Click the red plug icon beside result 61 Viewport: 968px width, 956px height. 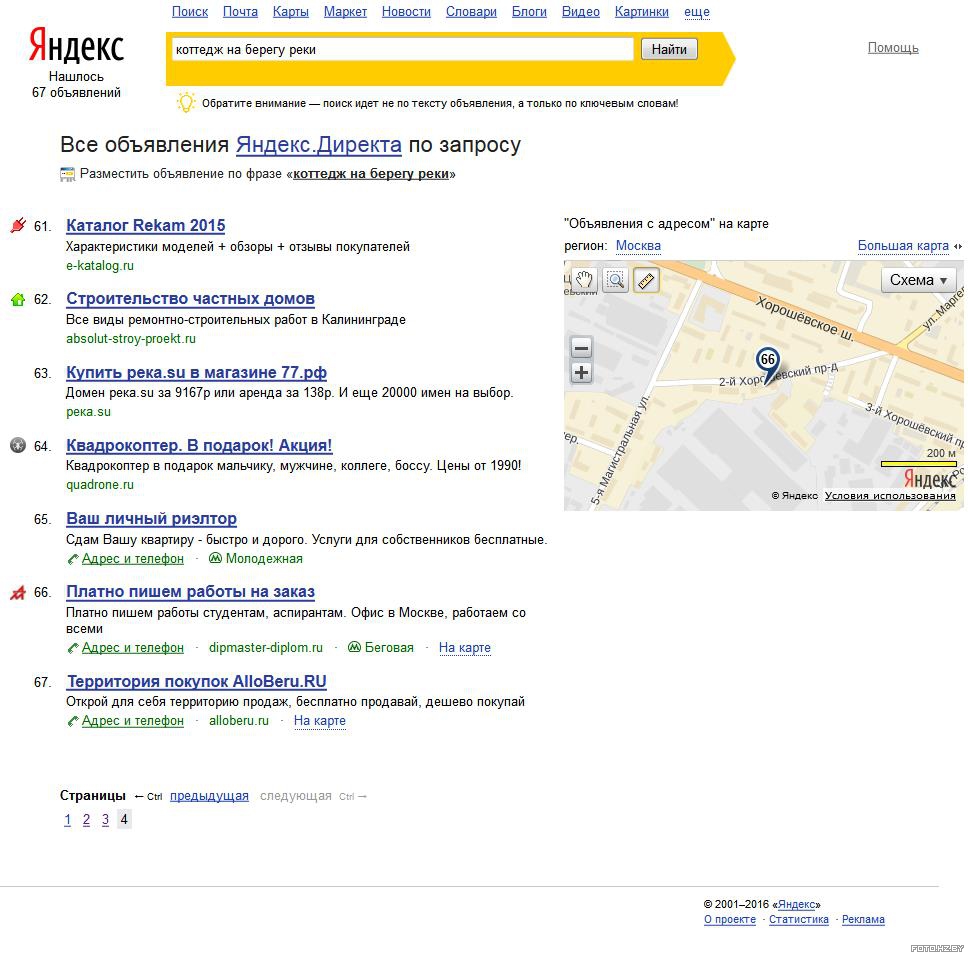point(18,225)
